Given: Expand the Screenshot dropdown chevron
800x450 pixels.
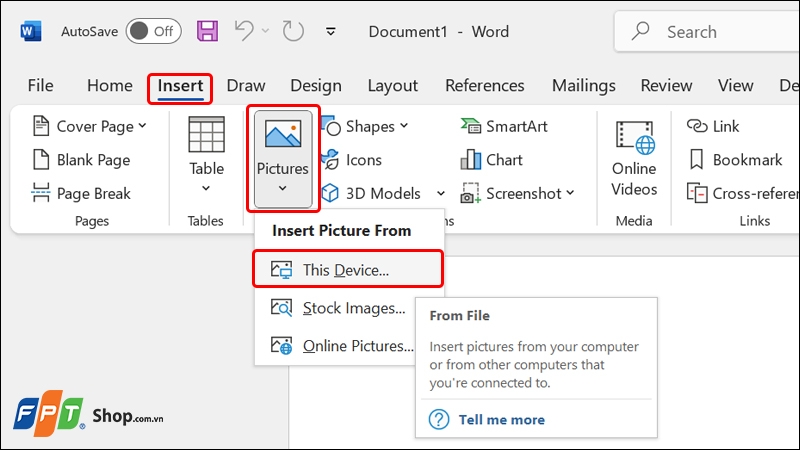Looking at the screenshot, I should pos(570,193).
